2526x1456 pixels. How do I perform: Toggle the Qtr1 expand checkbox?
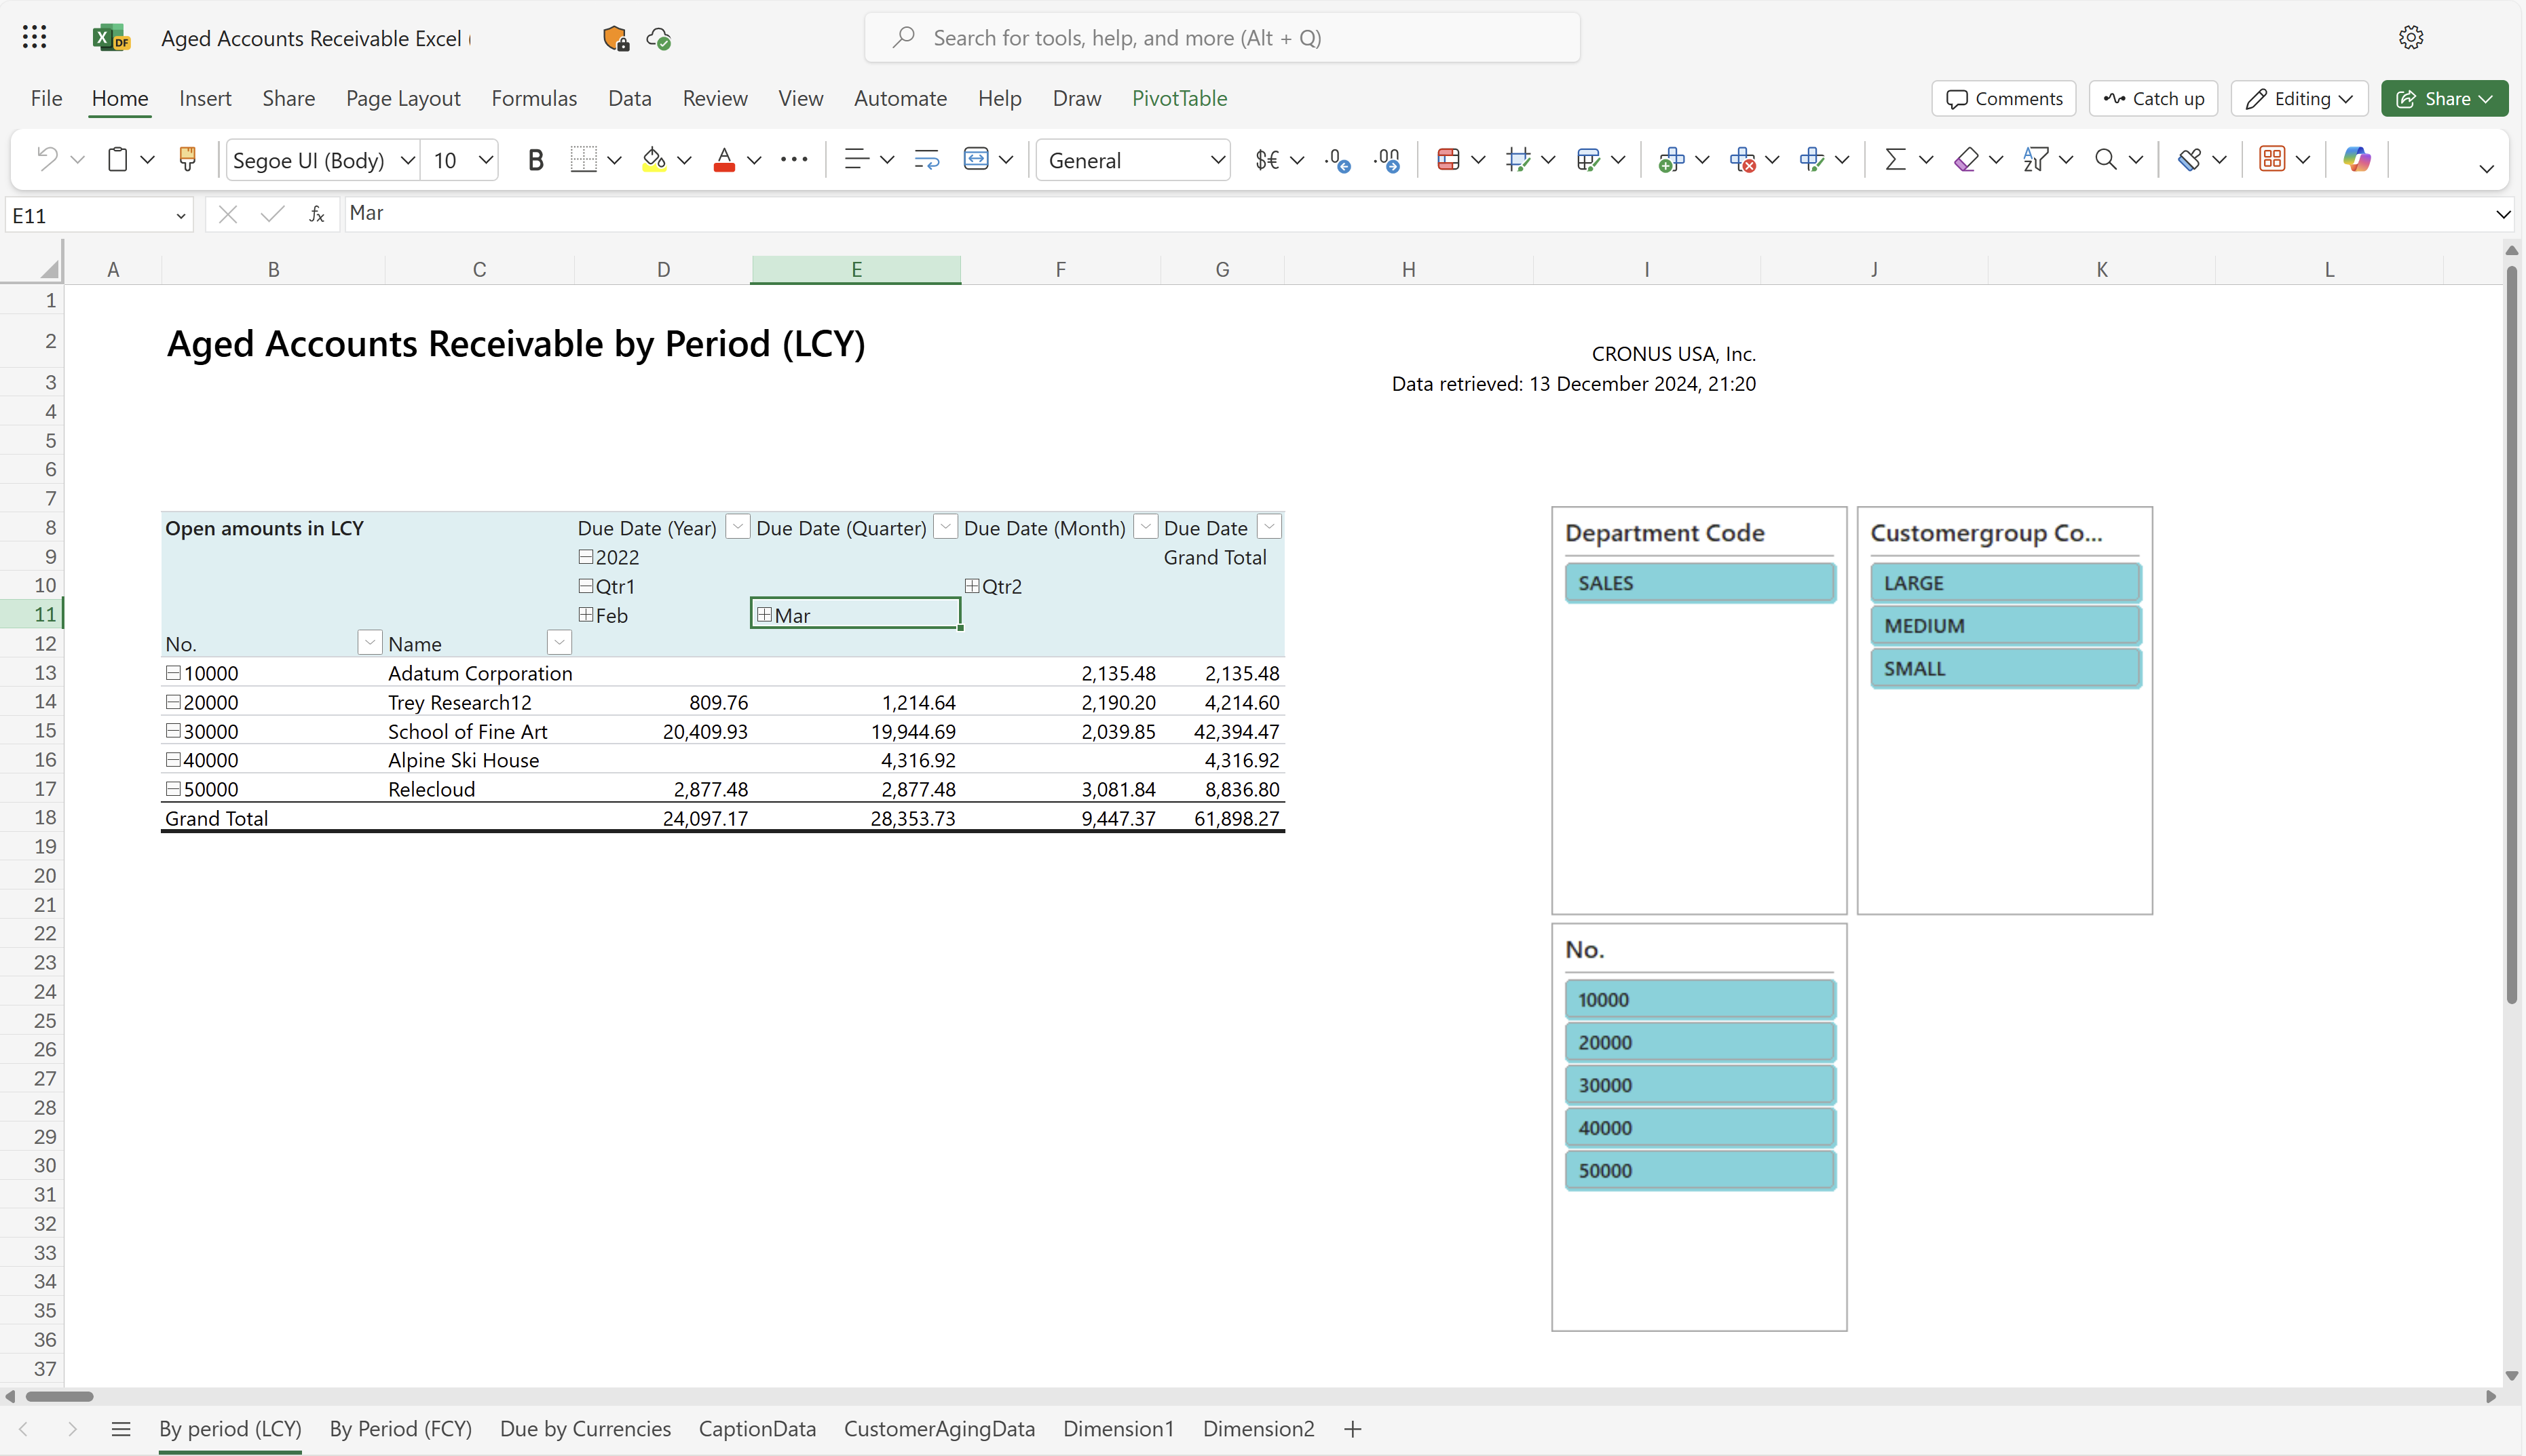click(x=584, y=585)
